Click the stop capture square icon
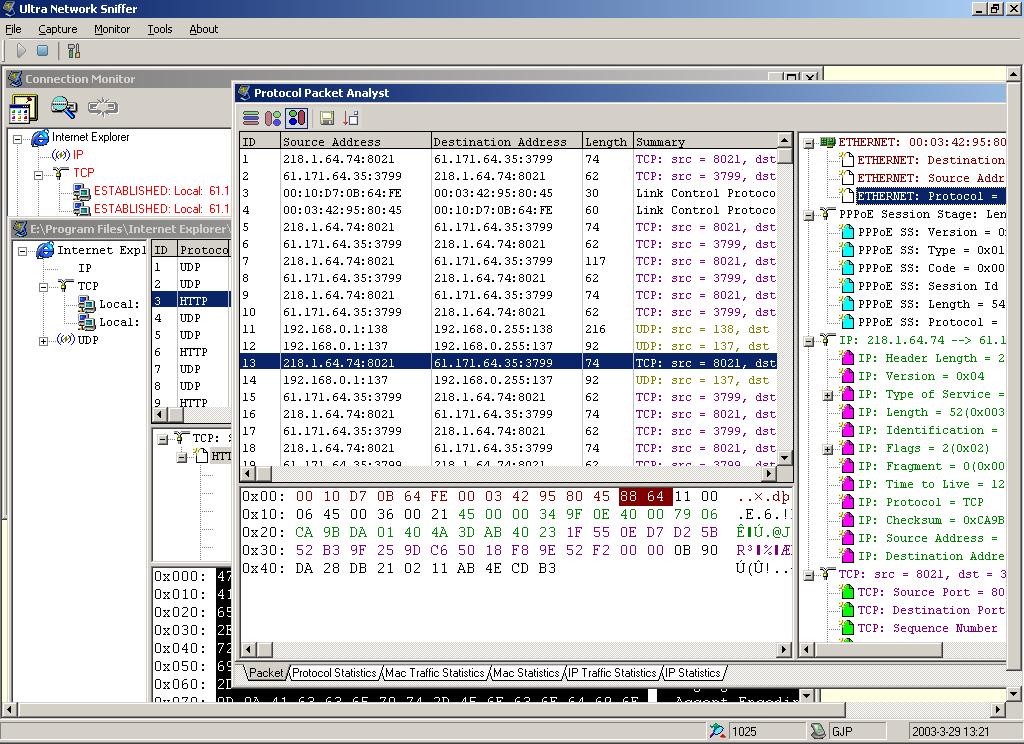This screenshot has height=744, width=1024. pos(43,51)
